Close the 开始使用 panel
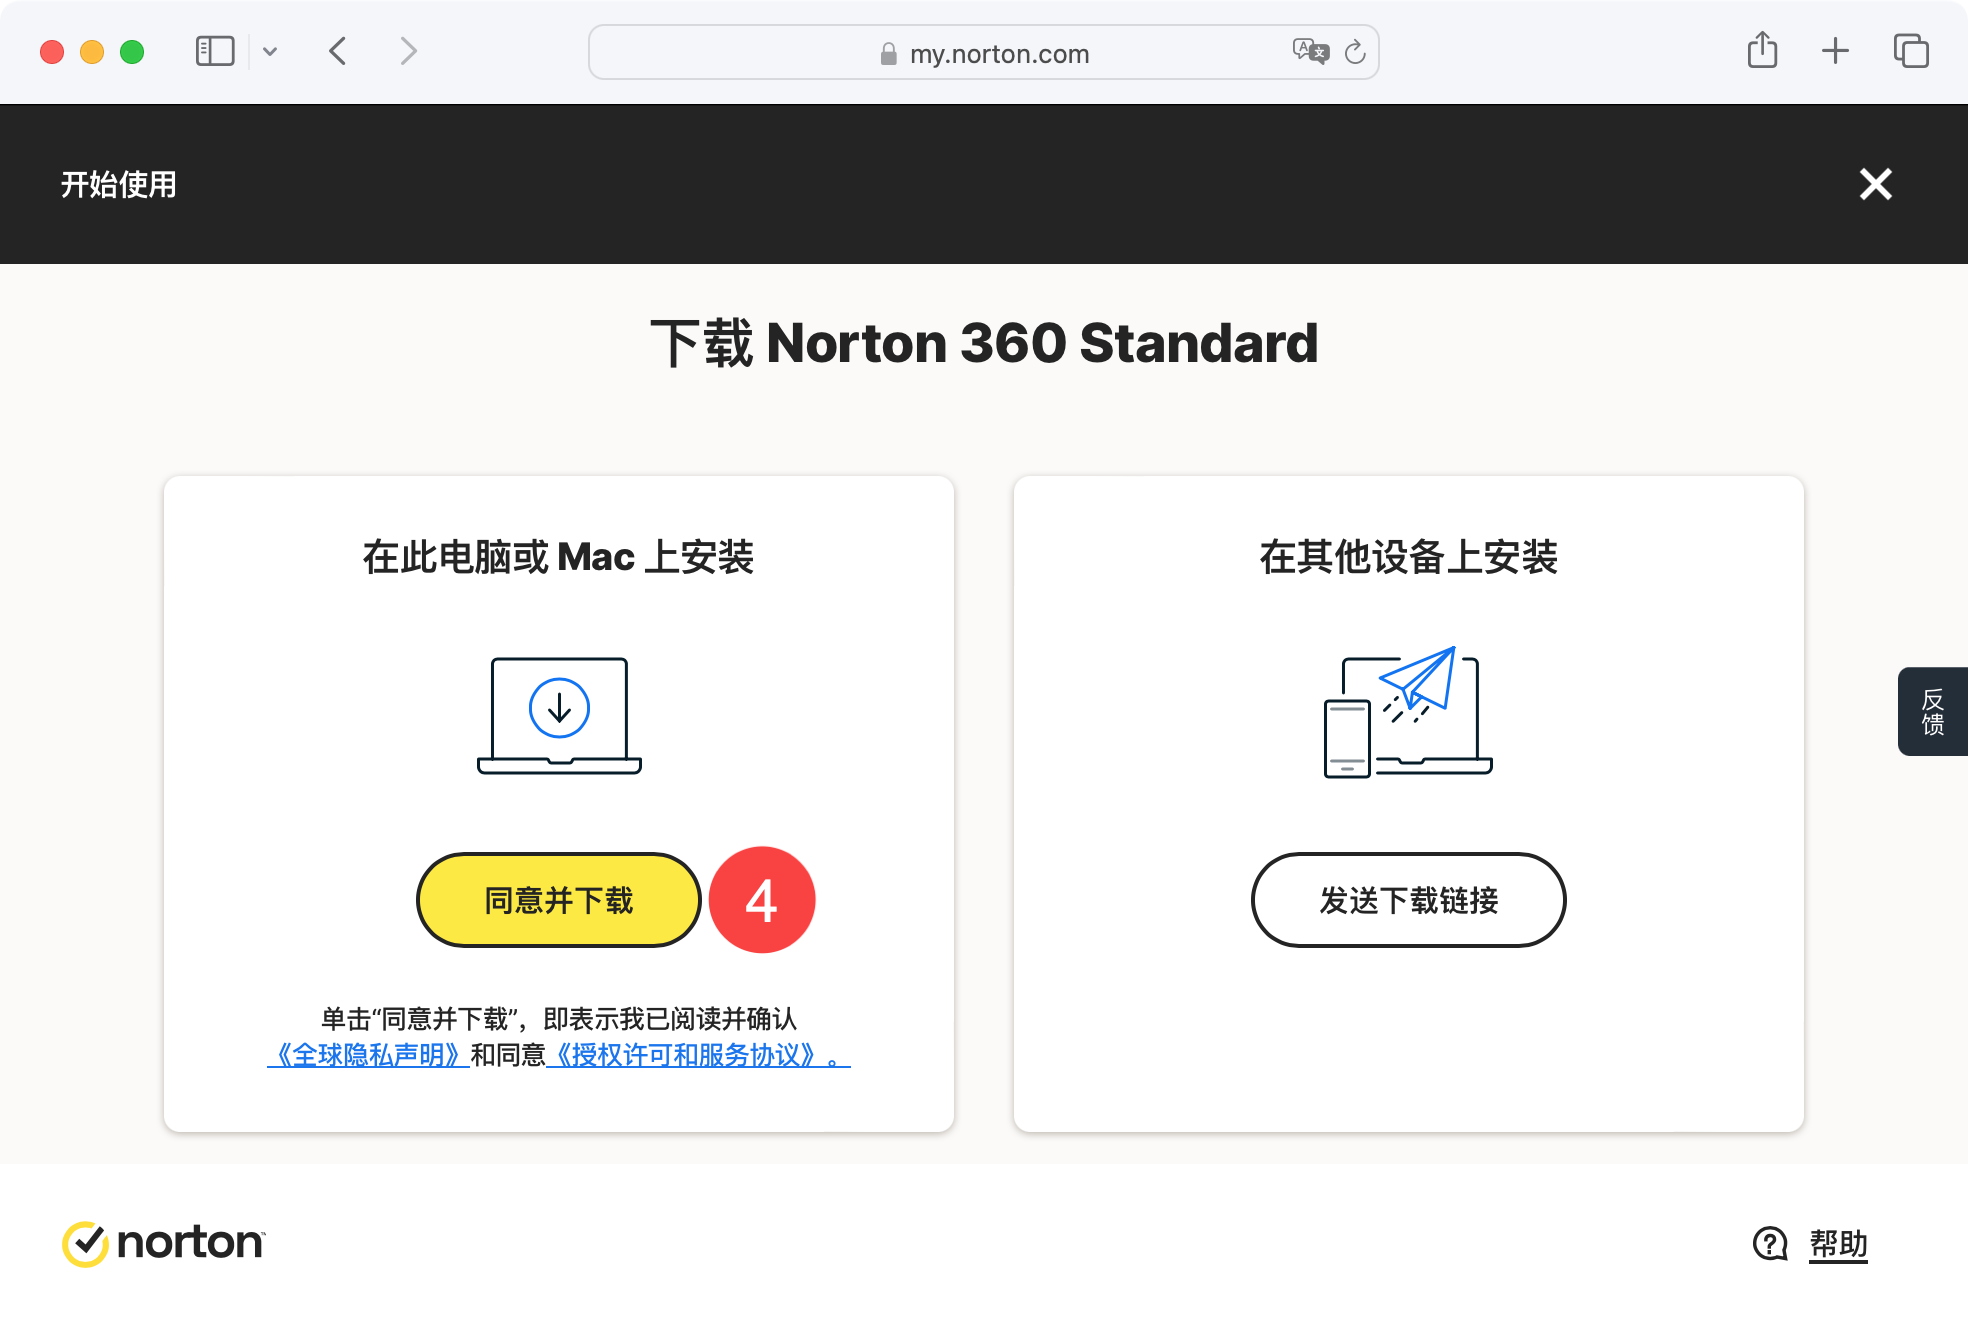 pos(1875,184)
